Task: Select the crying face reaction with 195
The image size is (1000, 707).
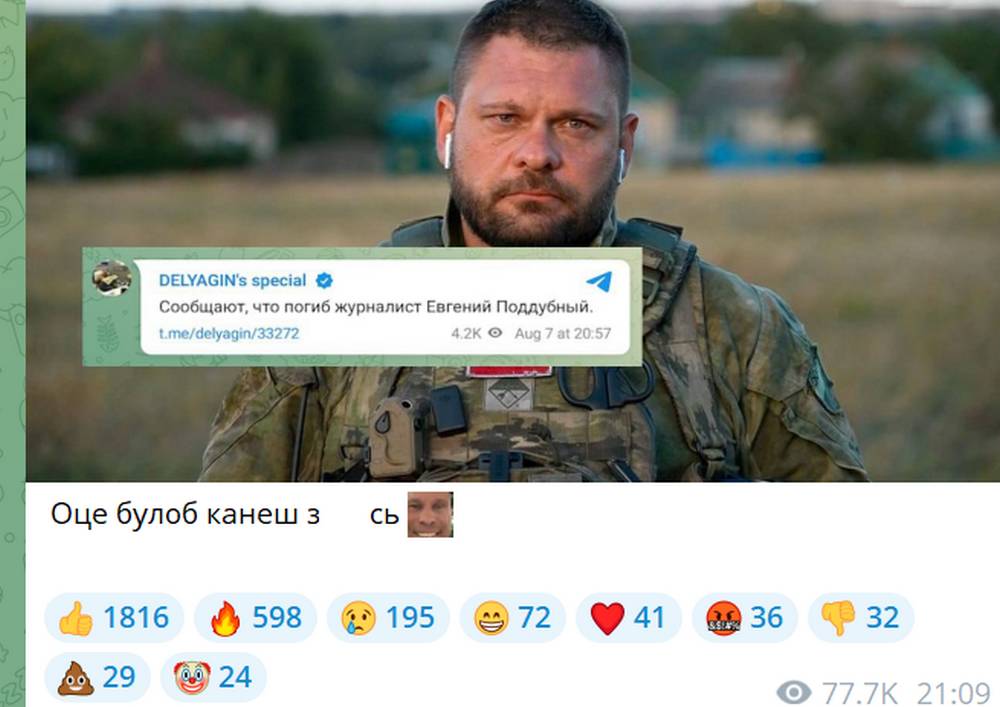Action: tap(388, 617)
